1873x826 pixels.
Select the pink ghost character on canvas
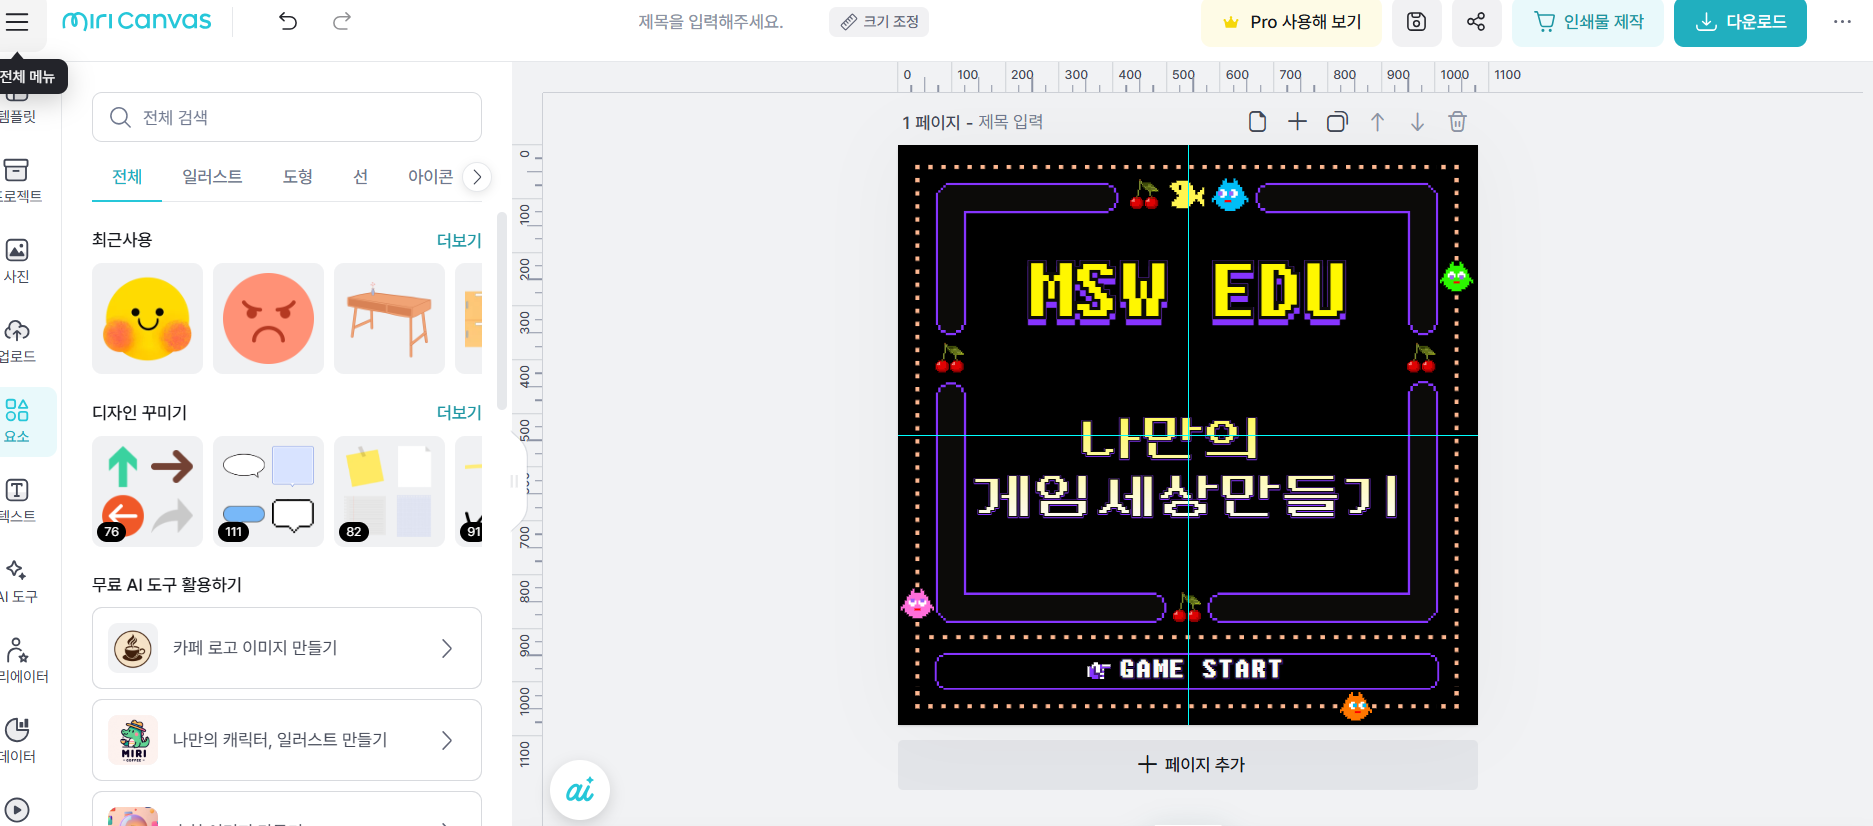[916, 603]
